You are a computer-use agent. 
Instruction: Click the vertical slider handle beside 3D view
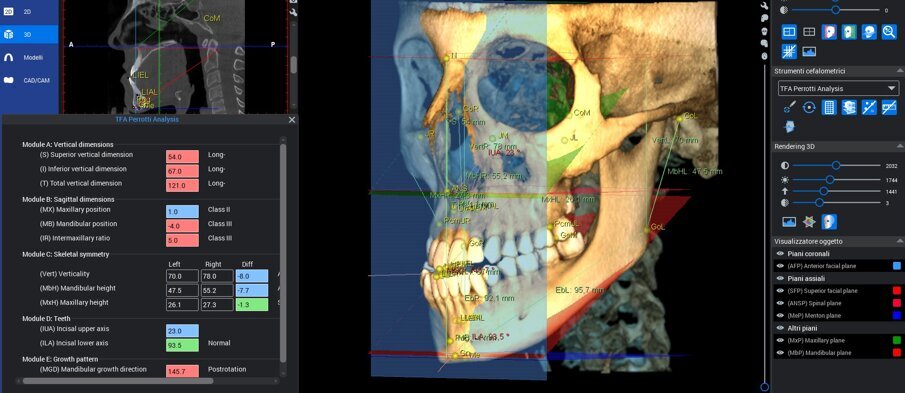pos(765,387)
